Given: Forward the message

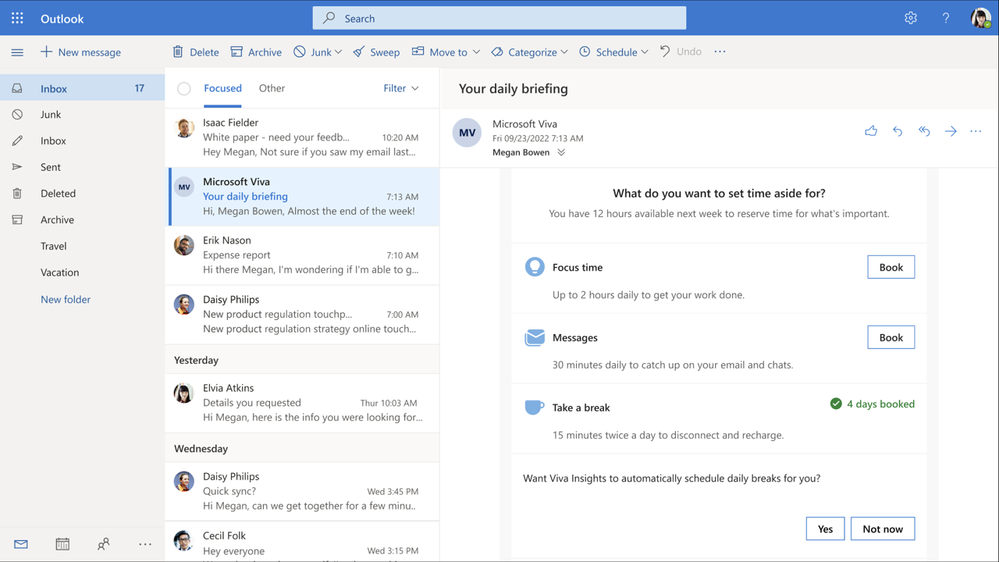Looking at the screenshot, I should pos(951,131).
